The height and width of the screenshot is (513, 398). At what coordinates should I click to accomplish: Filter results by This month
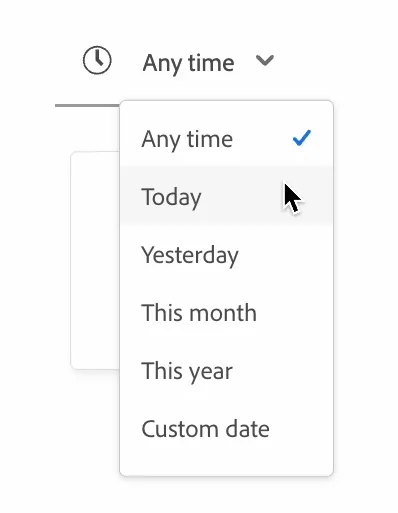226,313
